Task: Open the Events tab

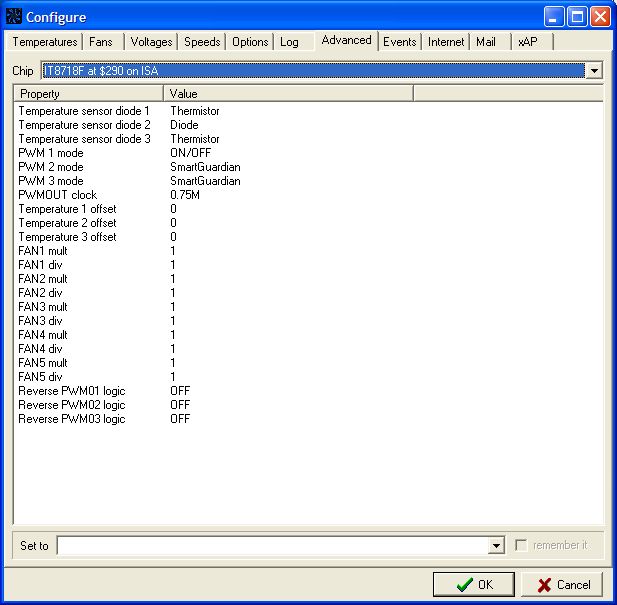Action: click(x=399, y=42)
